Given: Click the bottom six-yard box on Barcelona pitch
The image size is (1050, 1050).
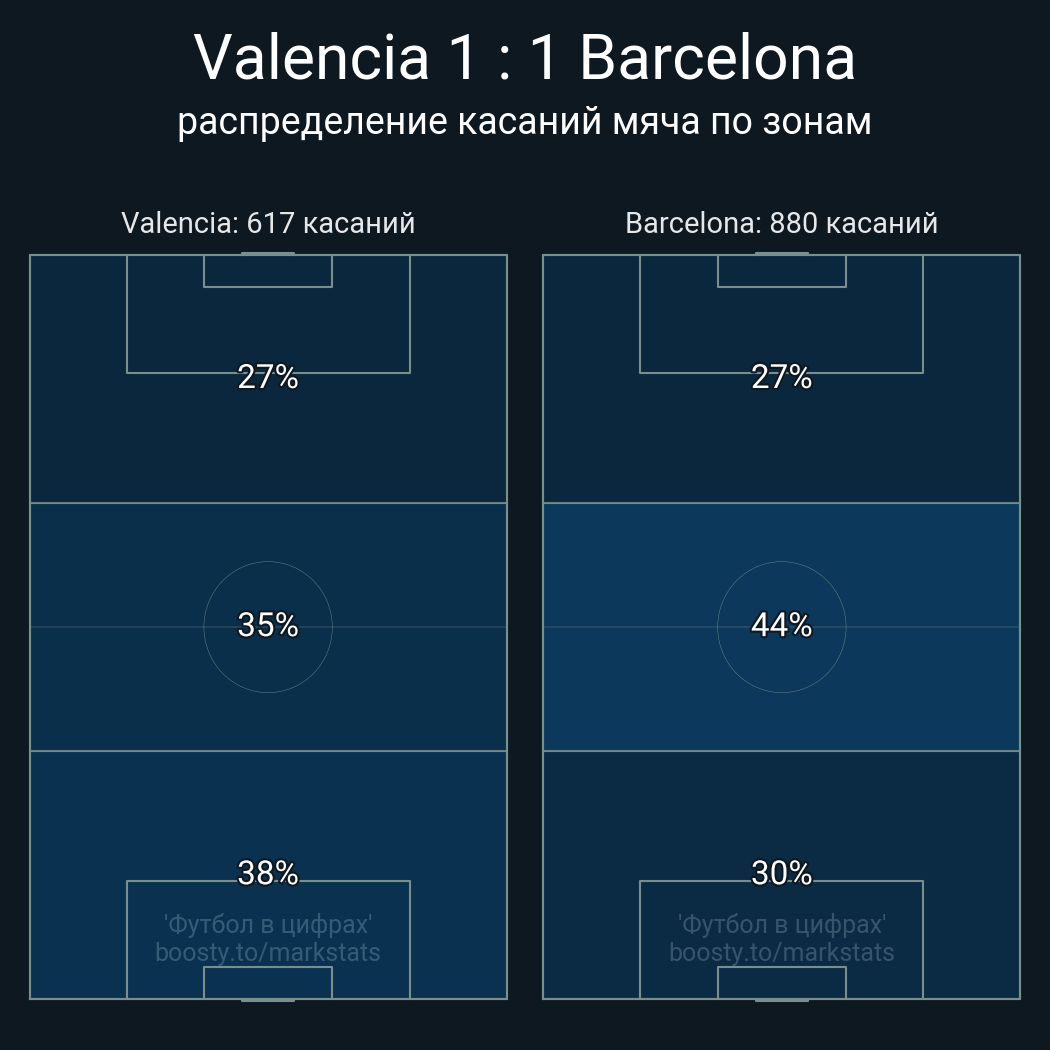Looking at the screenshot, I should (781, 982).
